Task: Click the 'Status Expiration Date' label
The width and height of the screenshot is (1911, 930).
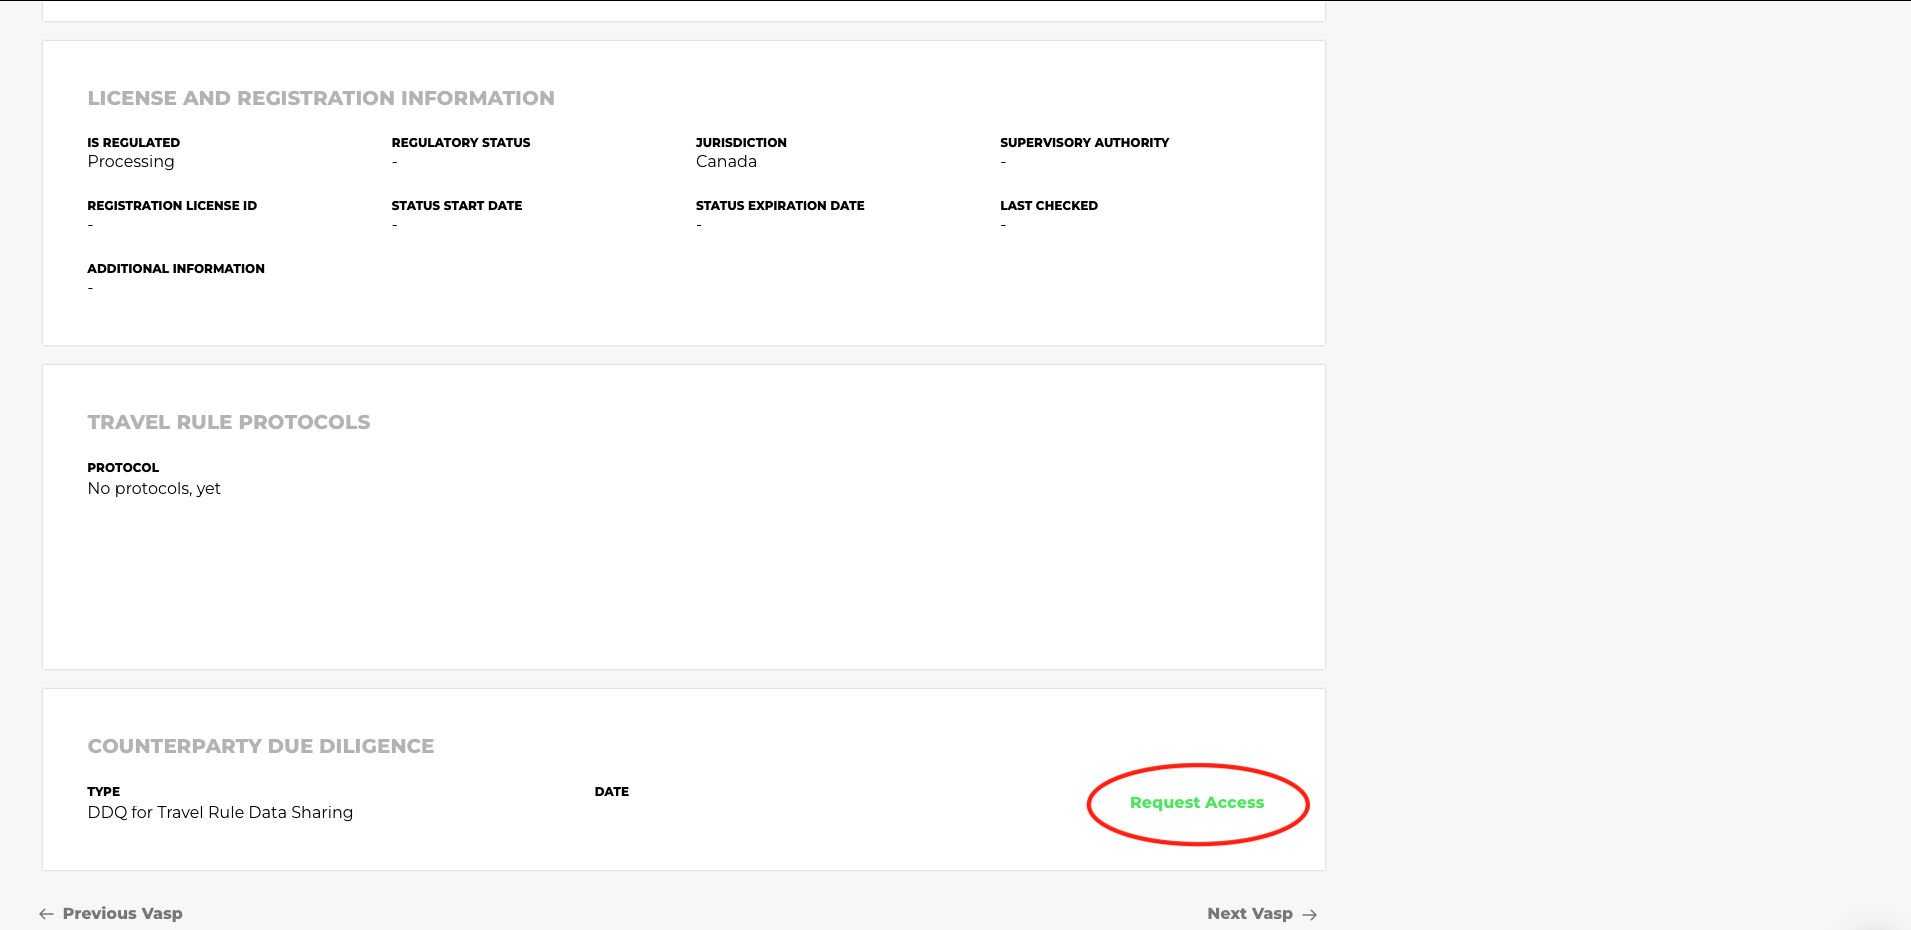Action: [x=780, y=206]
